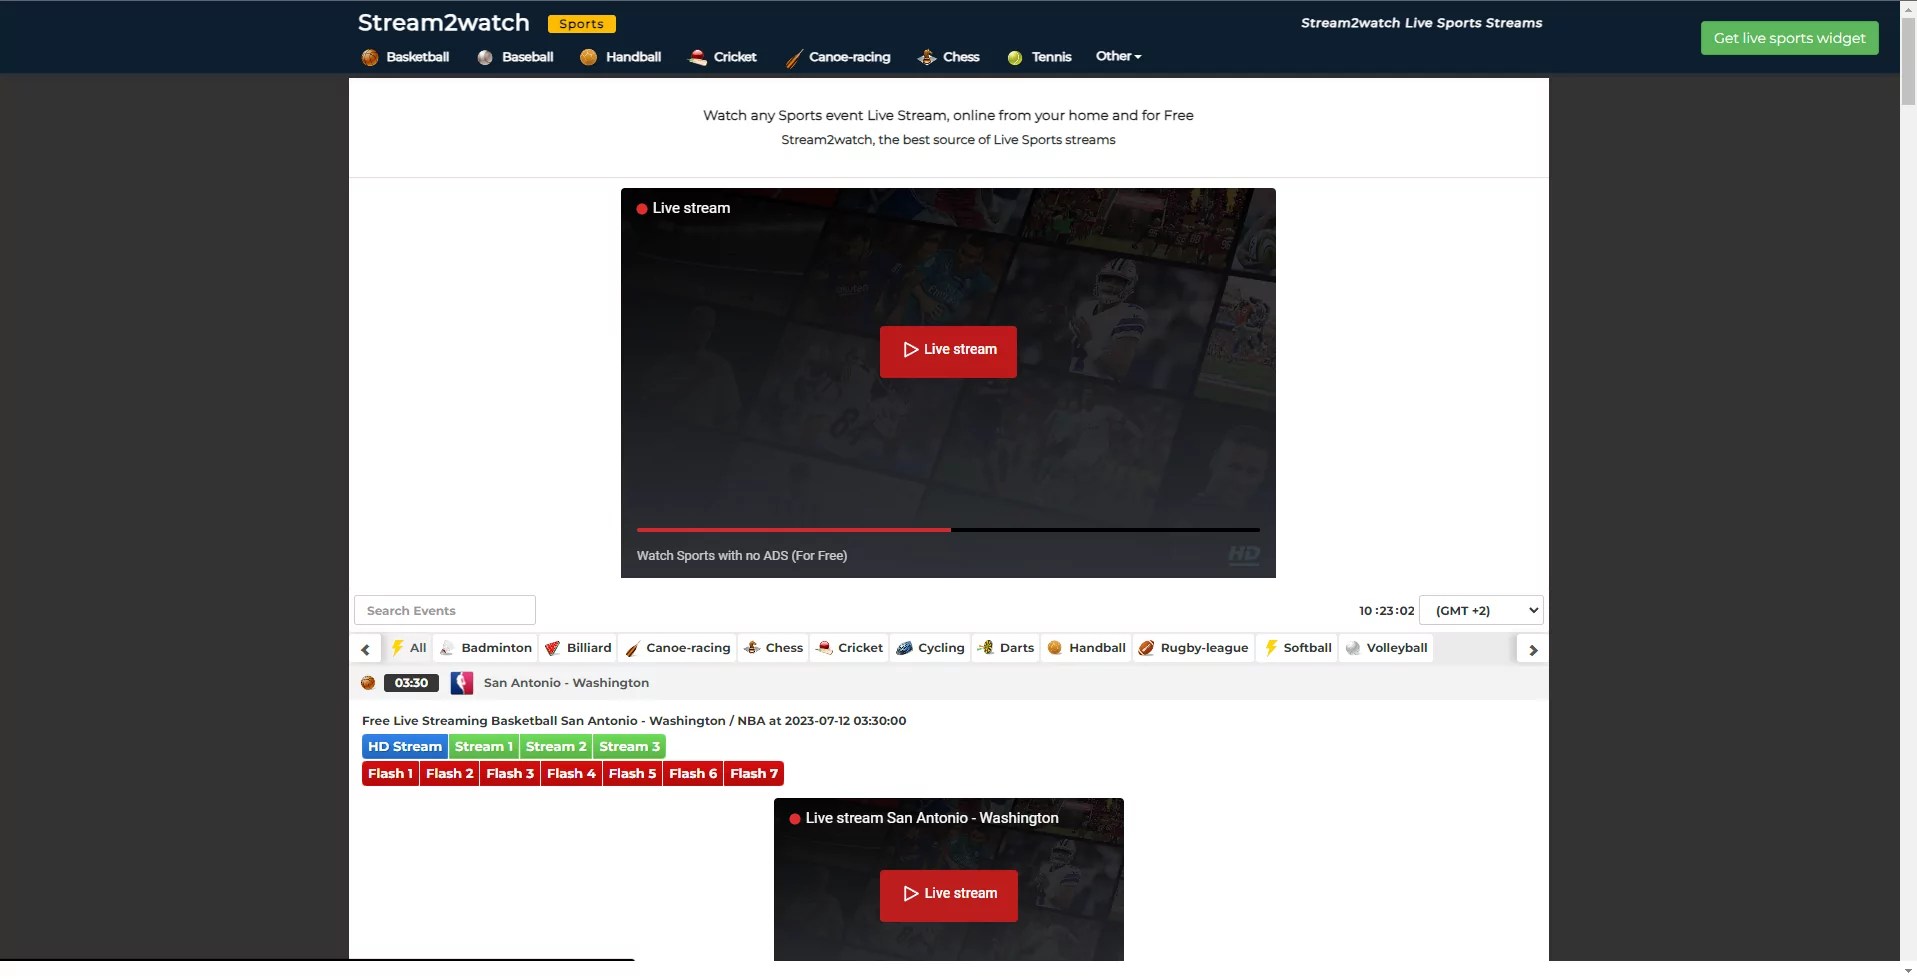
Task: Click the Get live sports widget button
Action: pyautogui.click(x=1788, y=37)
